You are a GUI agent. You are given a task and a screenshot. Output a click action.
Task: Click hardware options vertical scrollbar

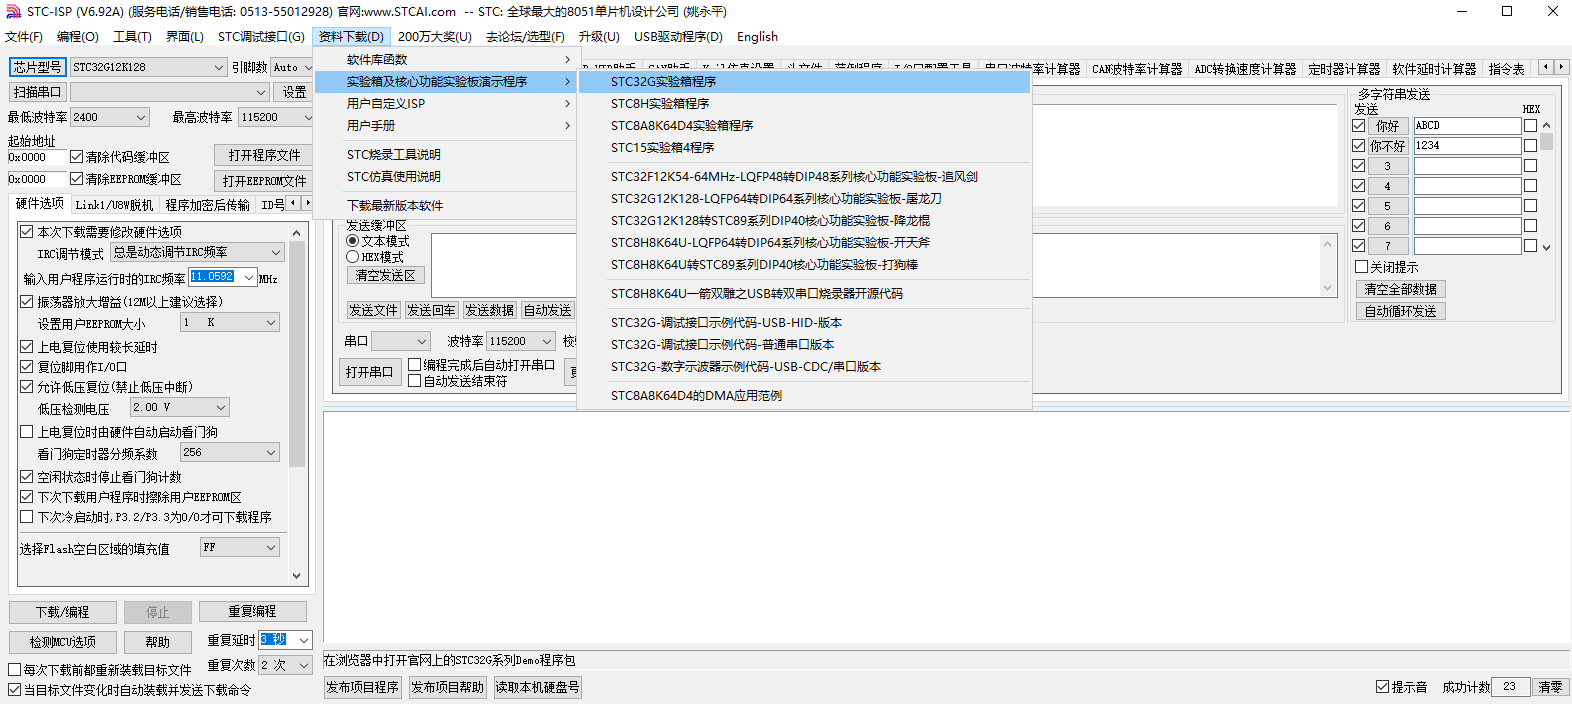point(297,403)
